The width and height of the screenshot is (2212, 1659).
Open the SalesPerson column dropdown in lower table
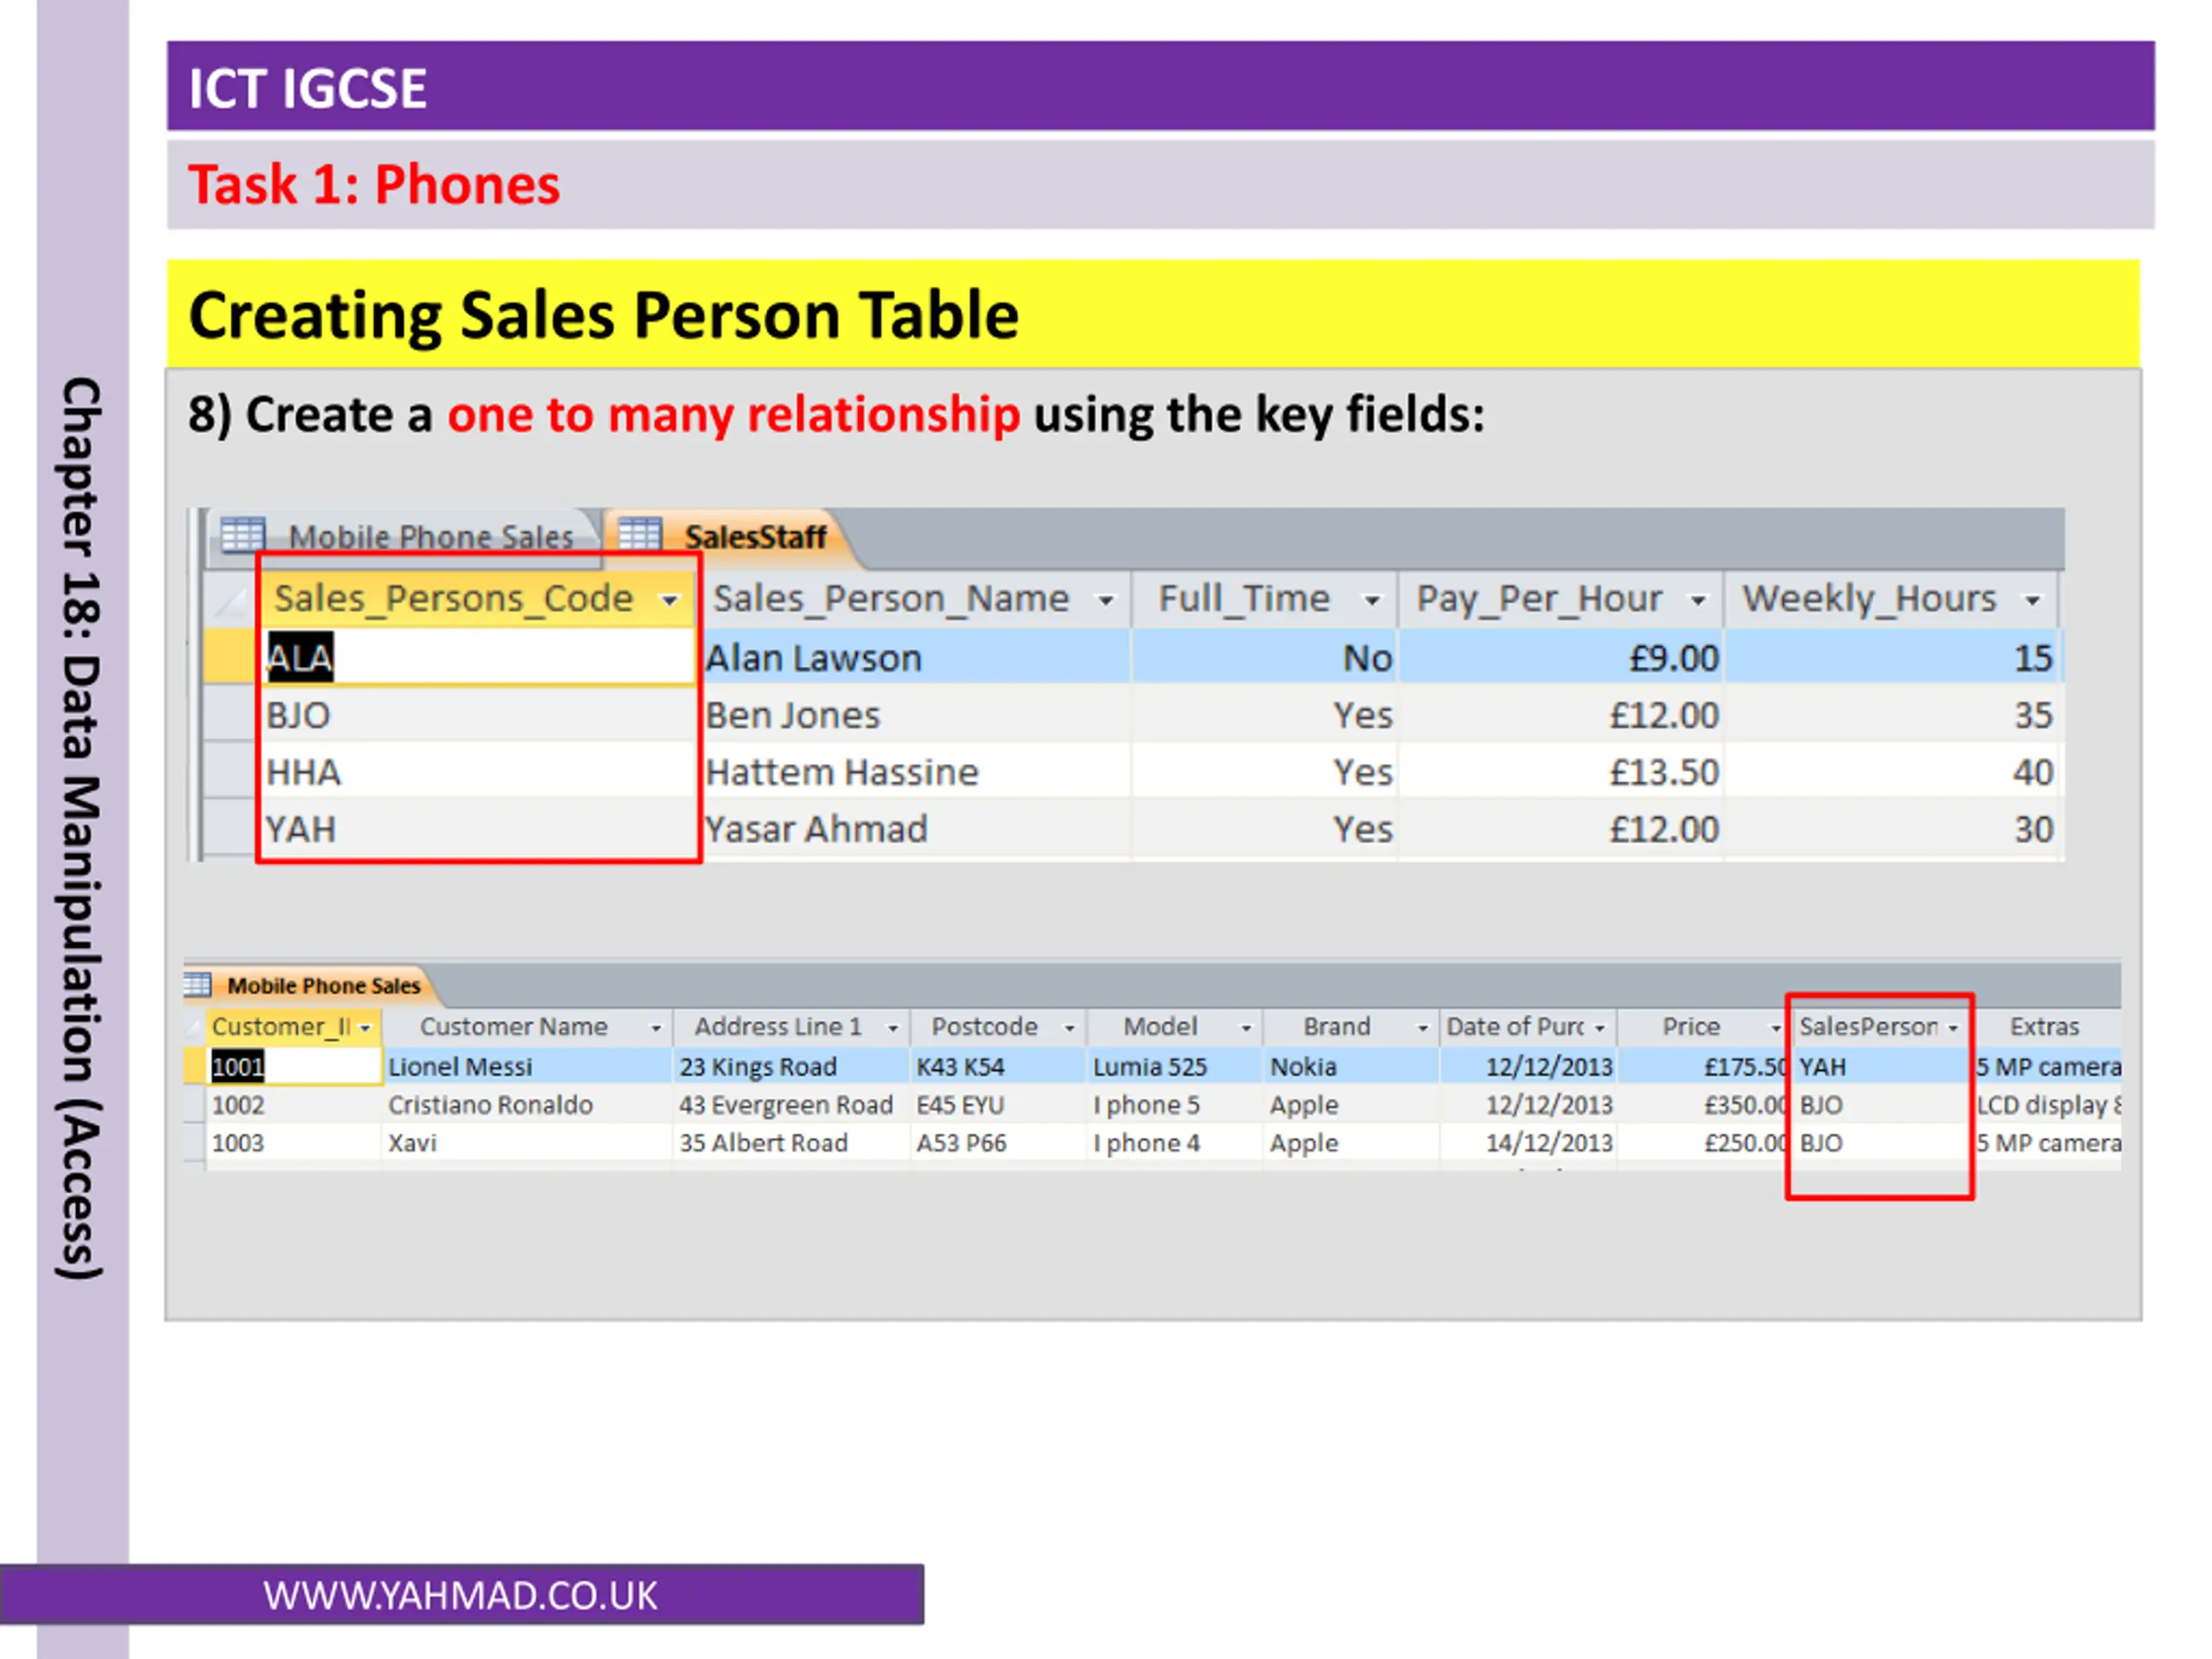pos(1952,1027)
